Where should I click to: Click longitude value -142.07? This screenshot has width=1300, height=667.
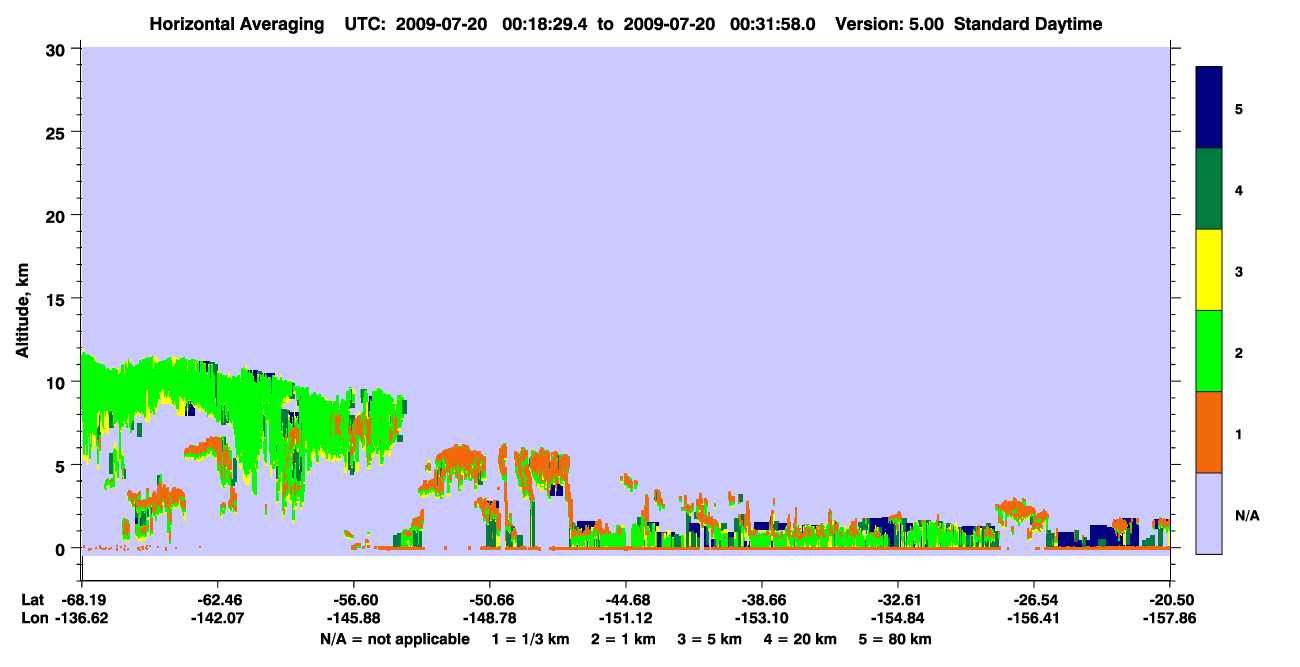click(x=217, y=619)
